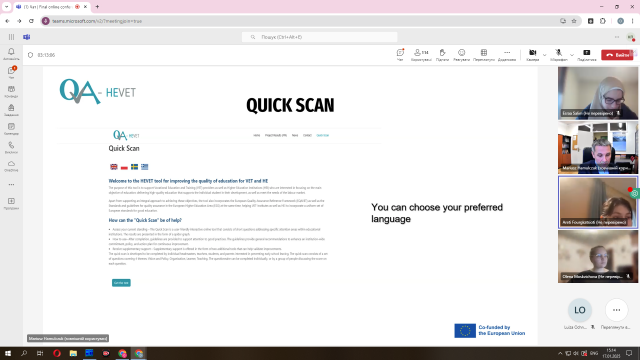
Task: Expand microphone options dropdown arrow
Action: click(x=572, y=55)
